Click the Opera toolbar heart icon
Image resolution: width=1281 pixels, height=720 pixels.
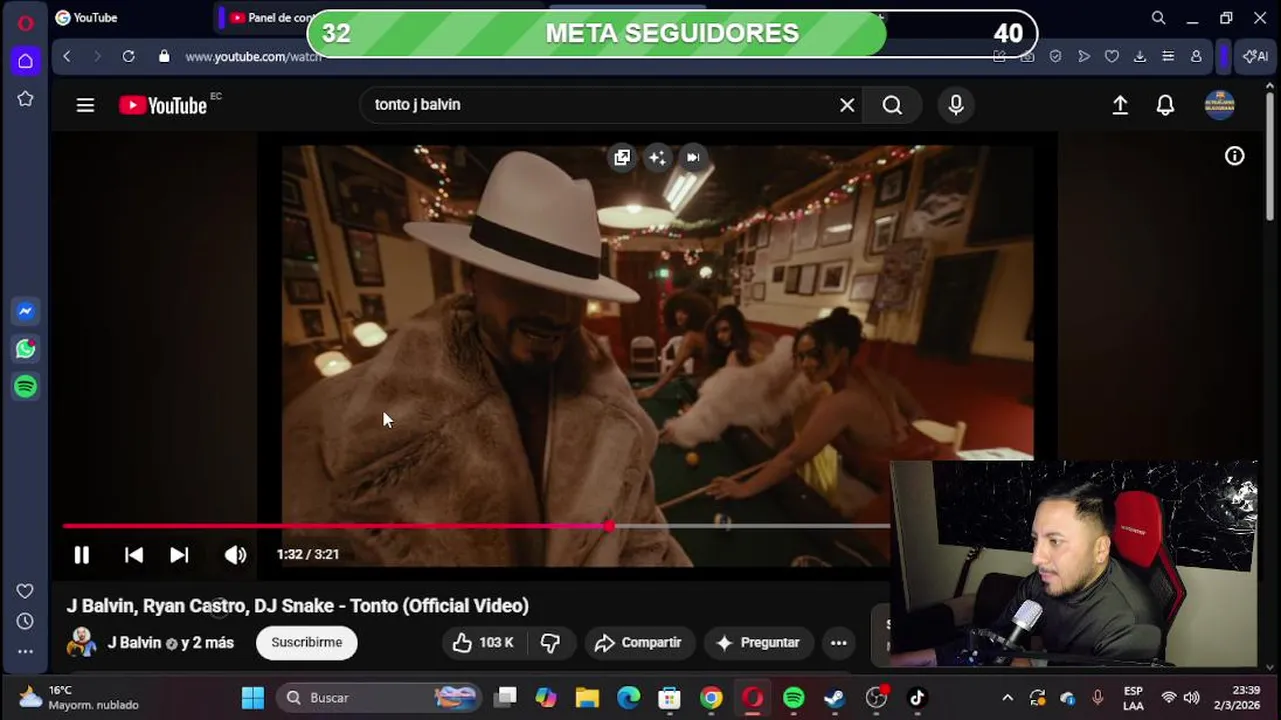point(1111,57)
